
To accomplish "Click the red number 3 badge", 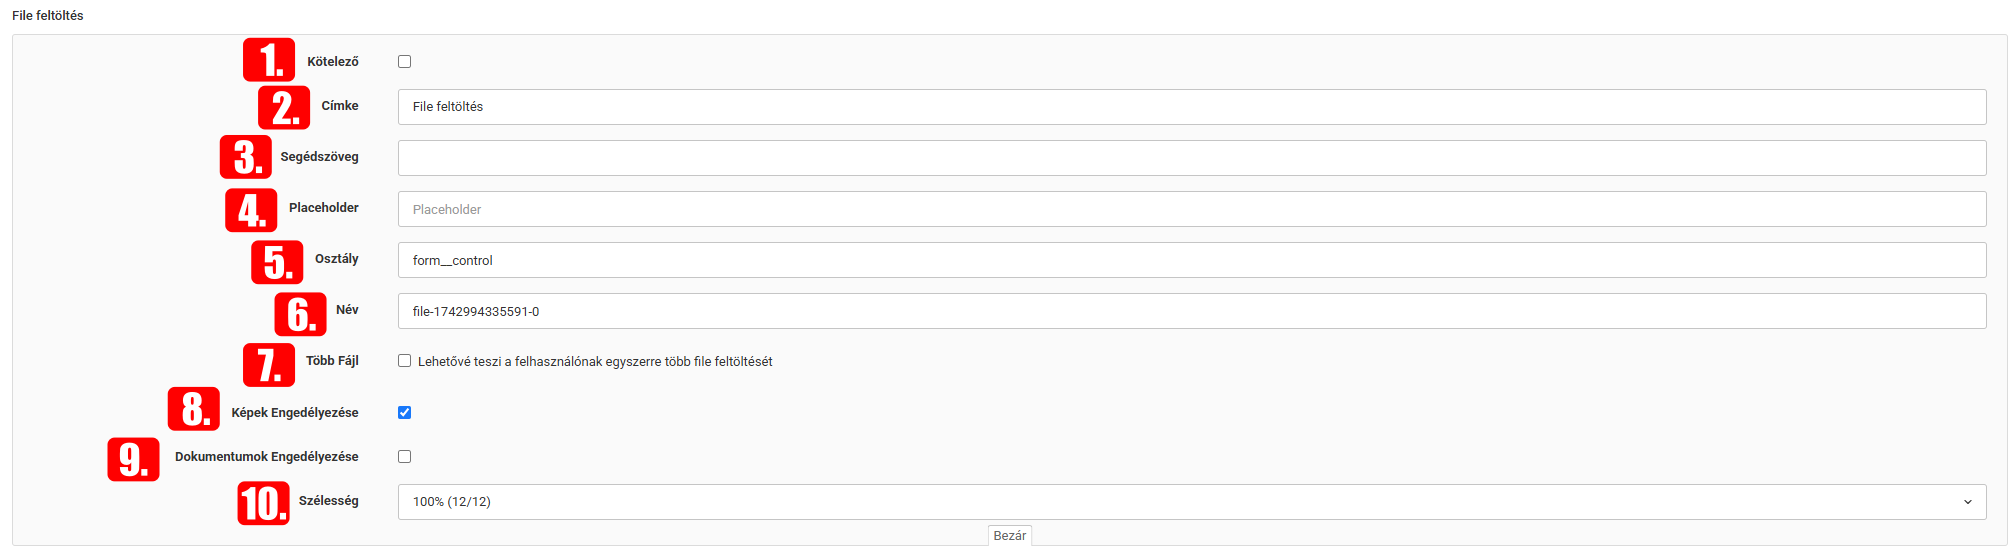I will [246, 157].
